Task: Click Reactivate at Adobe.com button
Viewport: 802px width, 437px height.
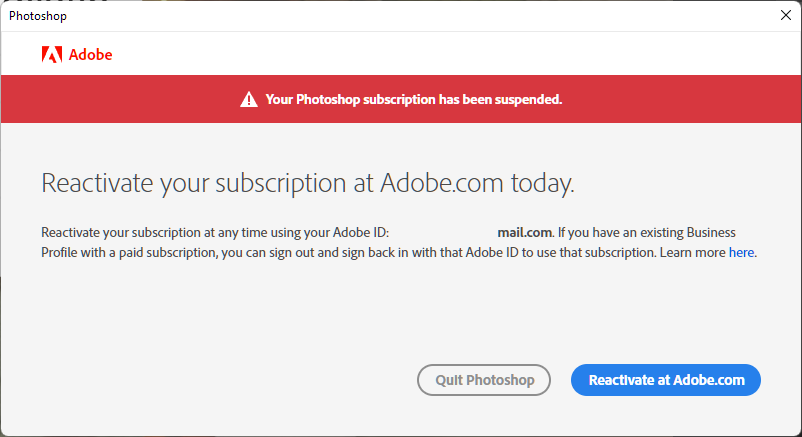Action: 666,380
